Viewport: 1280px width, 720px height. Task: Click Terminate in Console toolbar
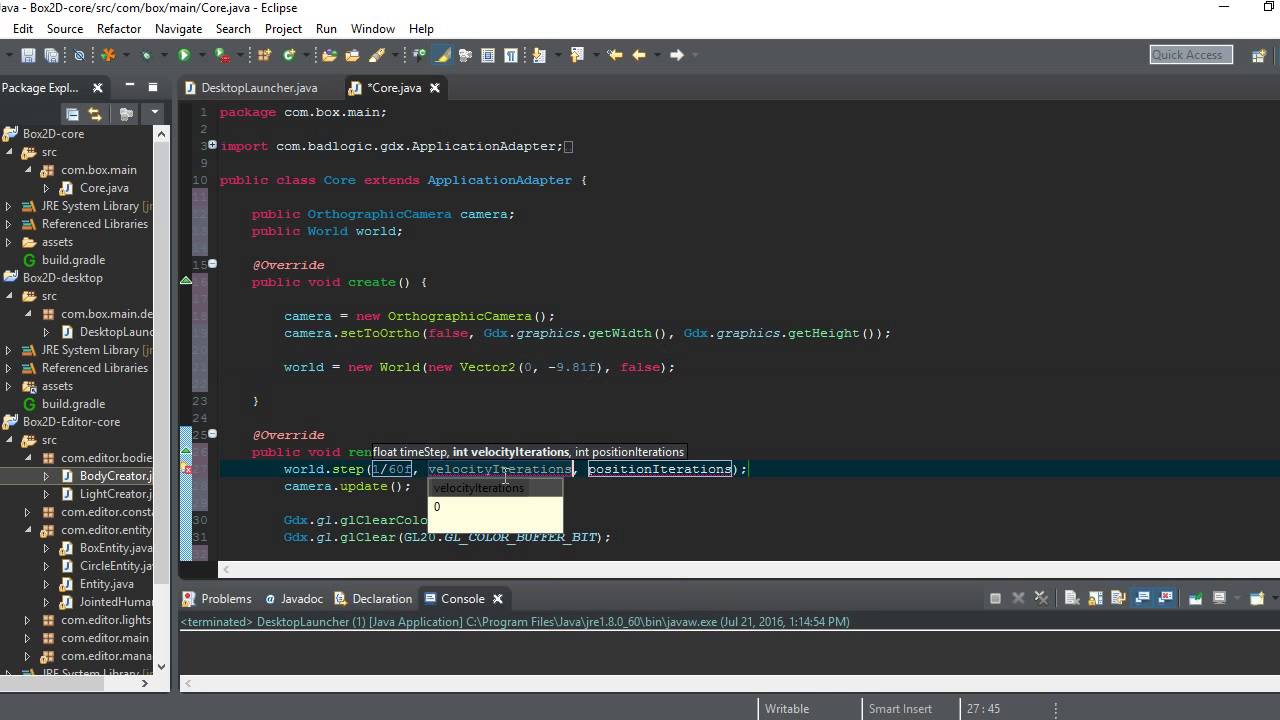(x=995, y=598)
